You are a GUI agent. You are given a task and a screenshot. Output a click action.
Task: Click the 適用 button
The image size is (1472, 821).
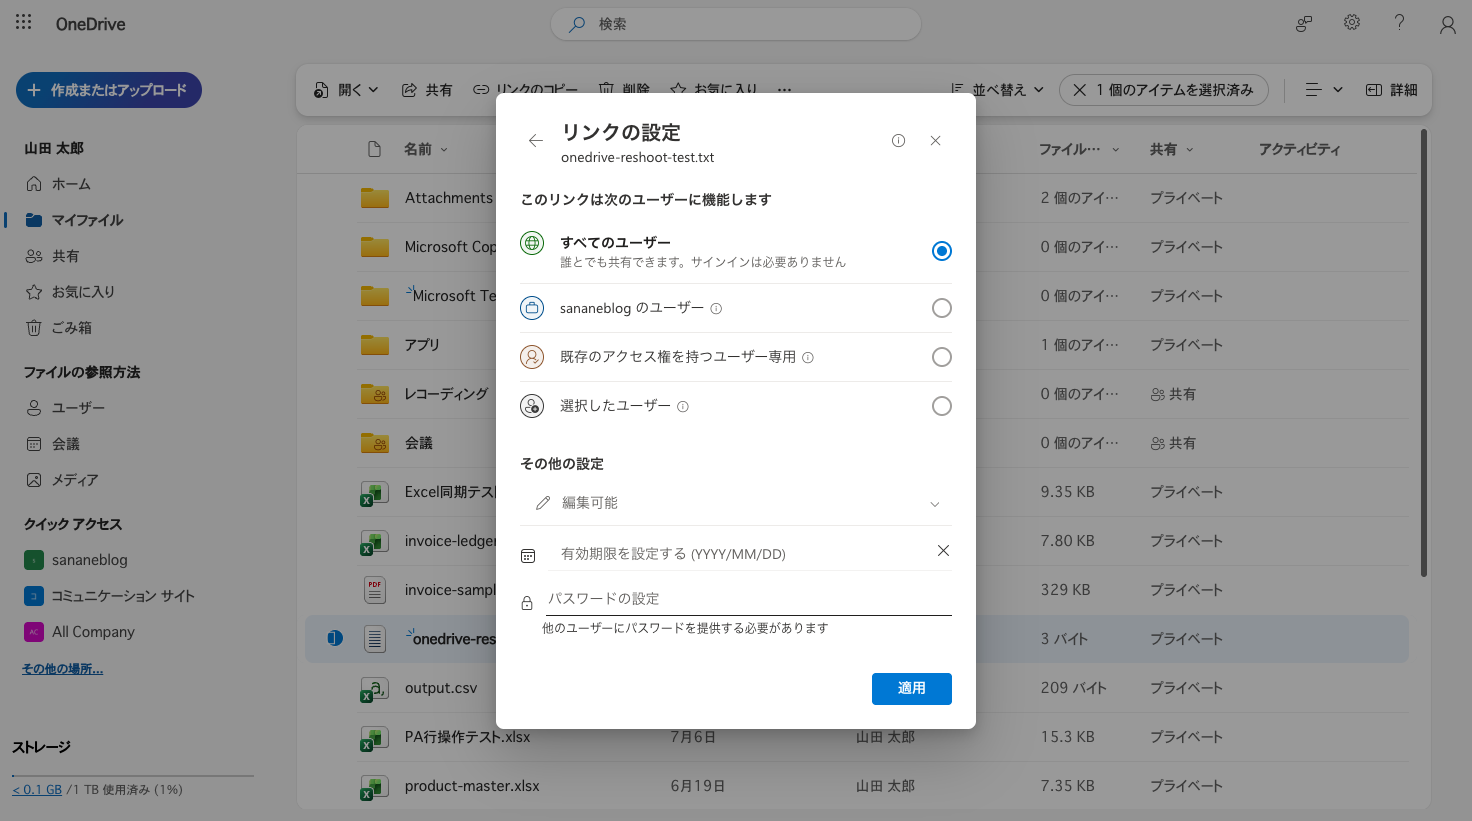911,689
